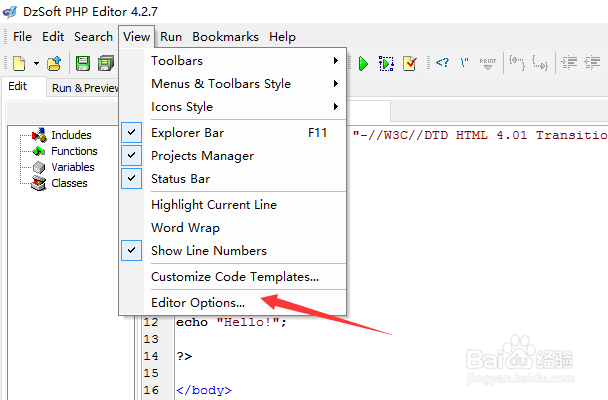
Task: Open the Bookmarks menu
Action: [225, 37]
